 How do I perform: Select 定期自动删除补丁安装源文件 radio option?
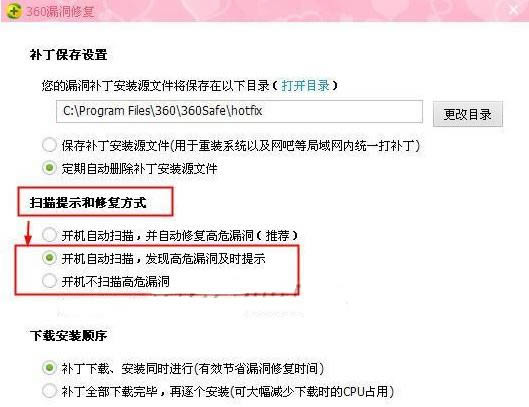click(x=49, y=168)
